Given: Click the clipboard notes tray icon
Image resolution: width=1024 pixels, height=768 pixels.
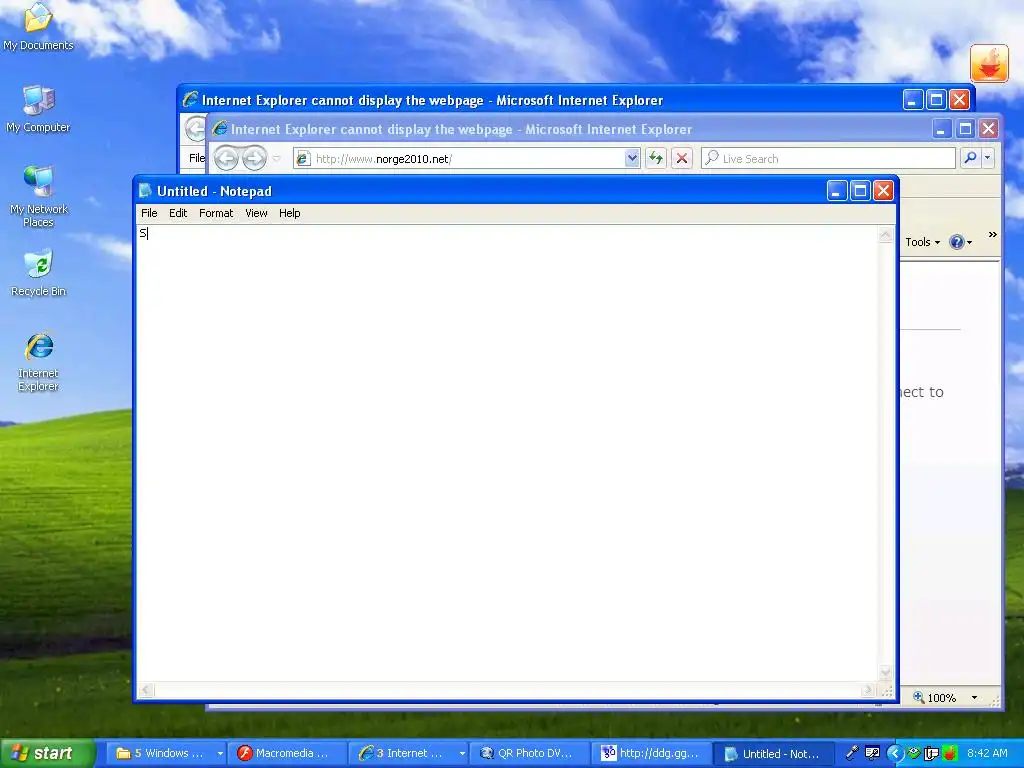Looking at the screenshot, I should [x=932, y=753].
